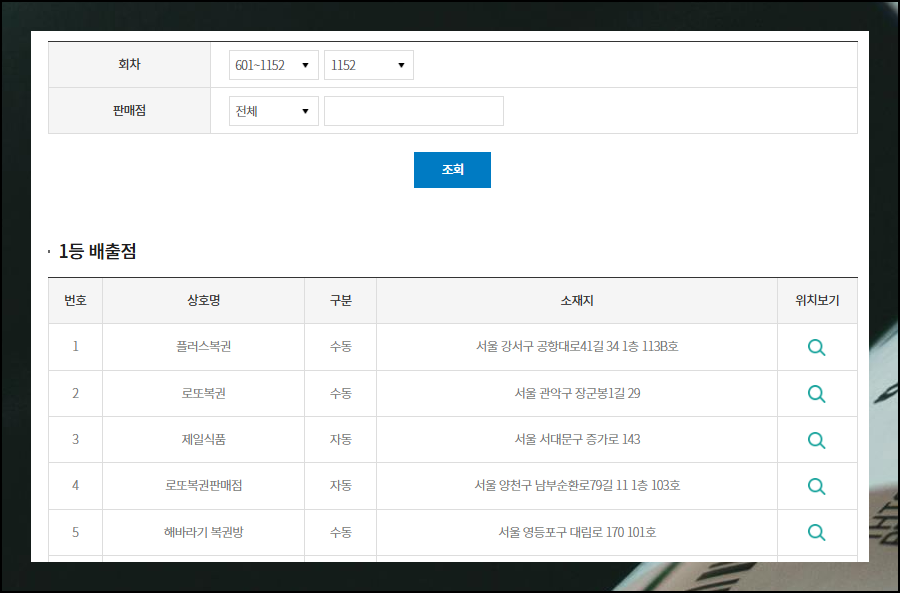Click the store name 플러스복권
The image size is (900, 593).
[x=203, y=347]
